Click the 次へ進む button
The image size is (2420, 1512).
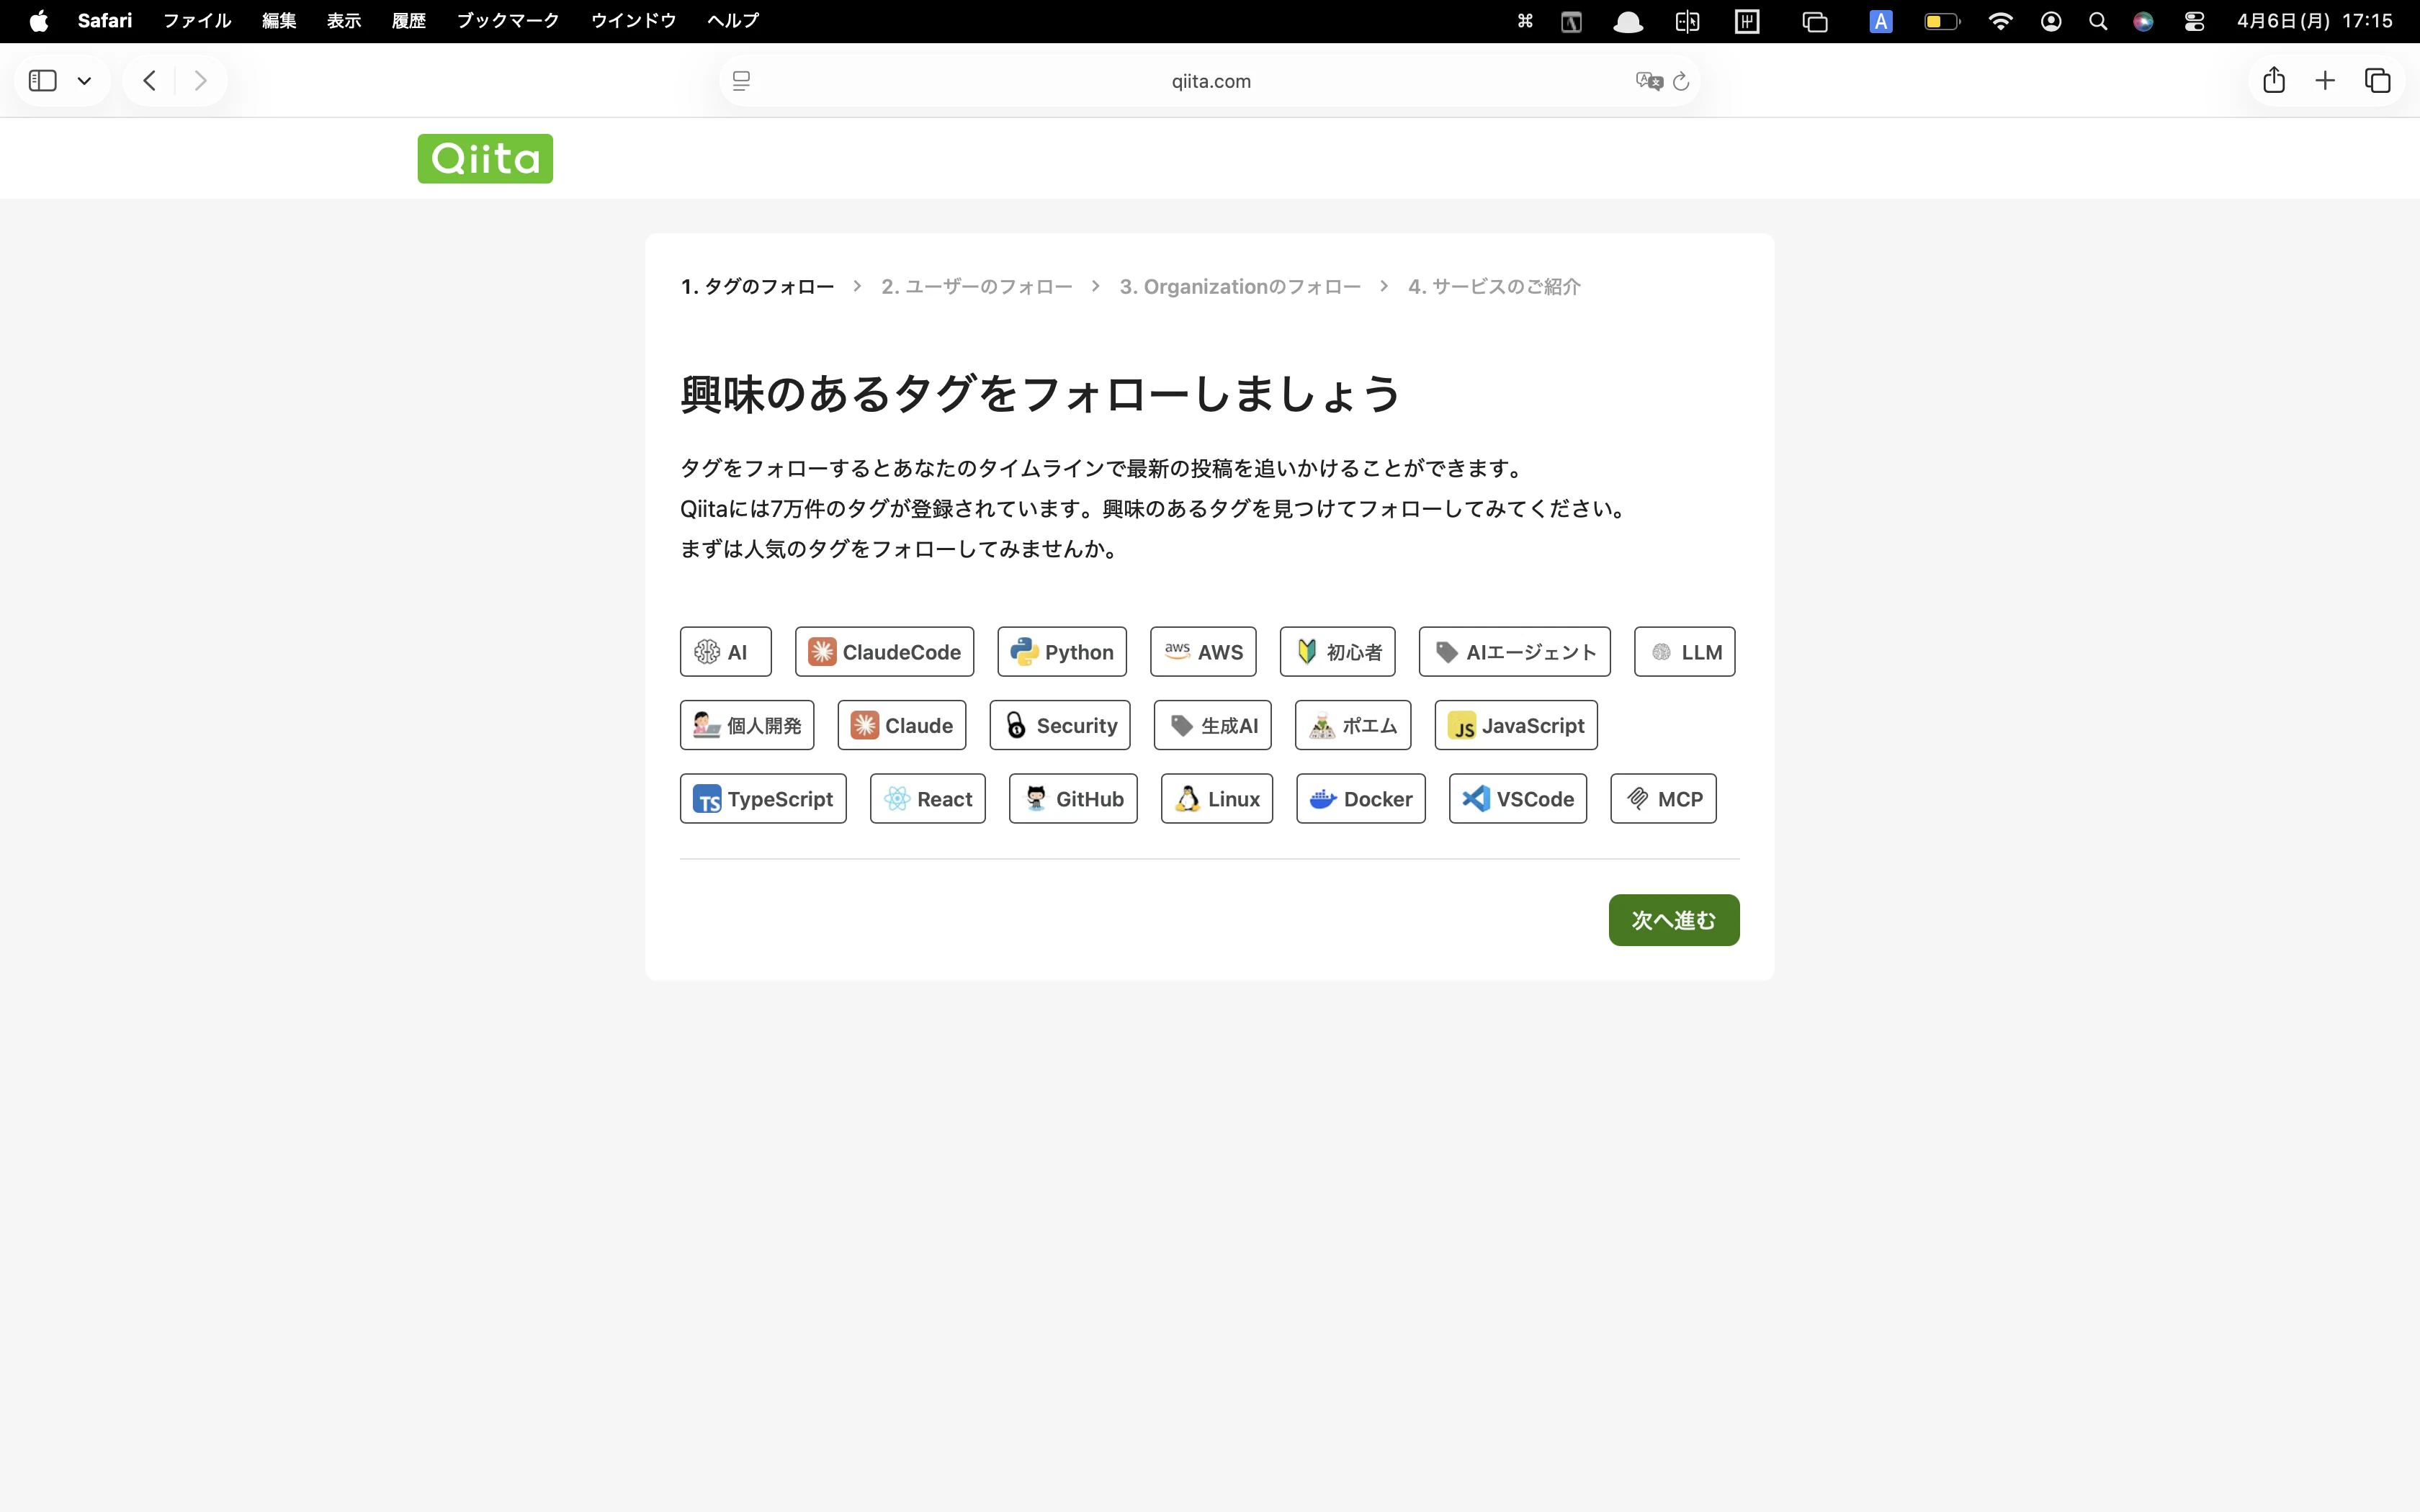[1674, 920]
